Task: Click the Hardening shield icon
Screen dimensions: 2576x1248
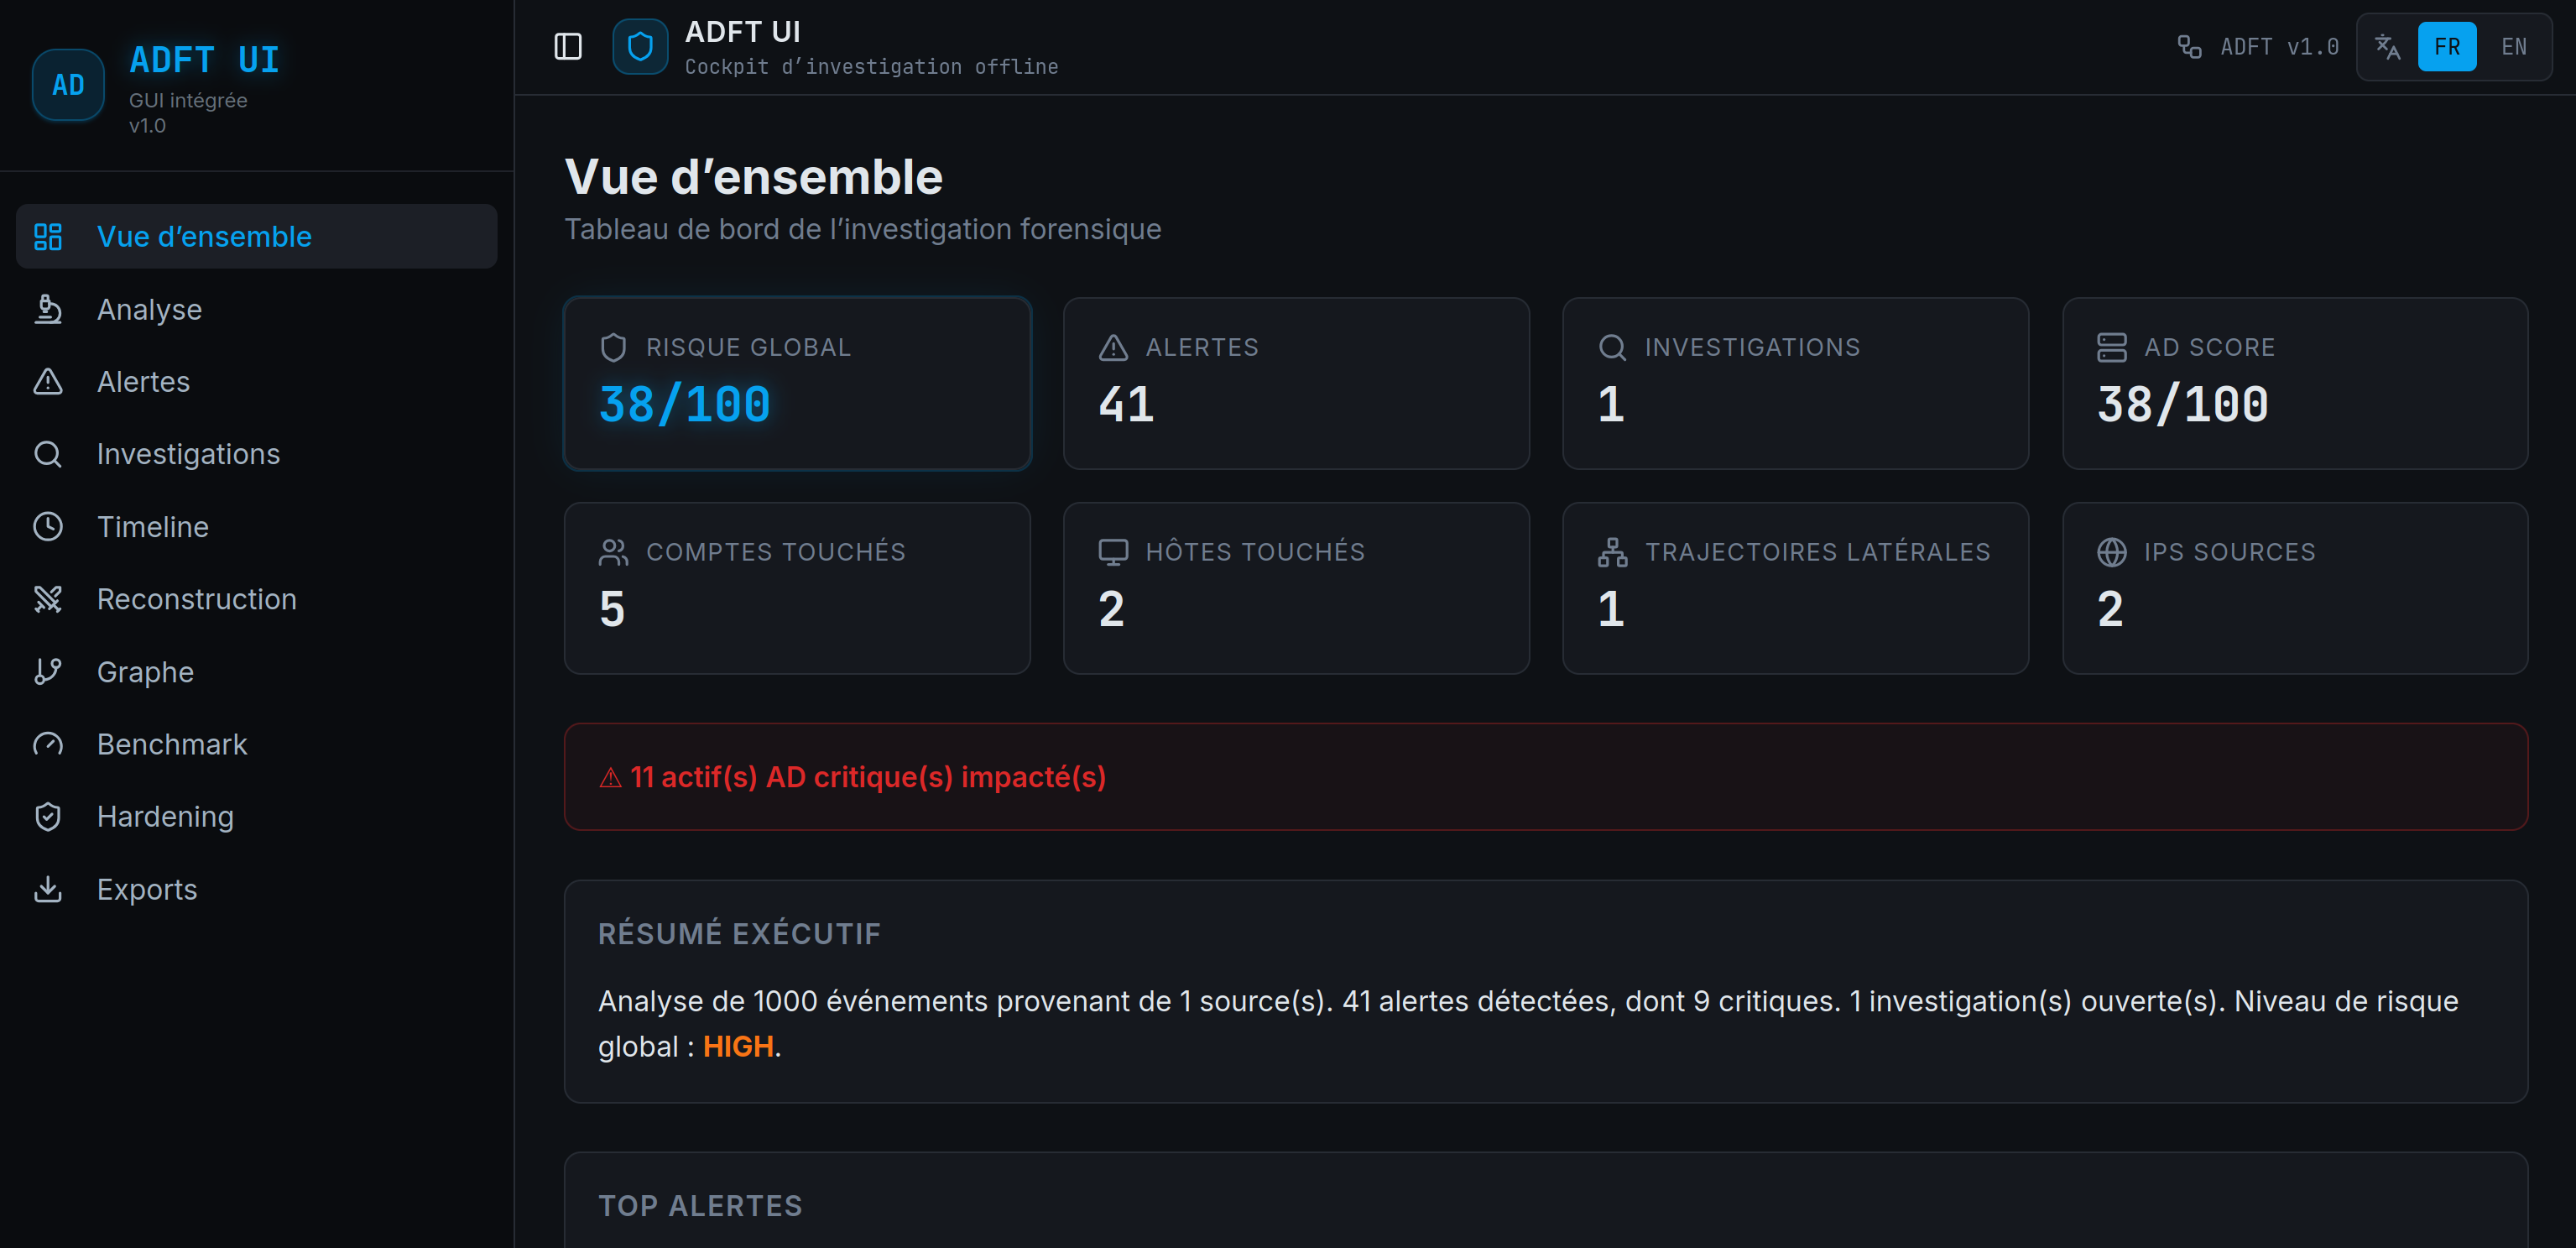Action: 48,816
